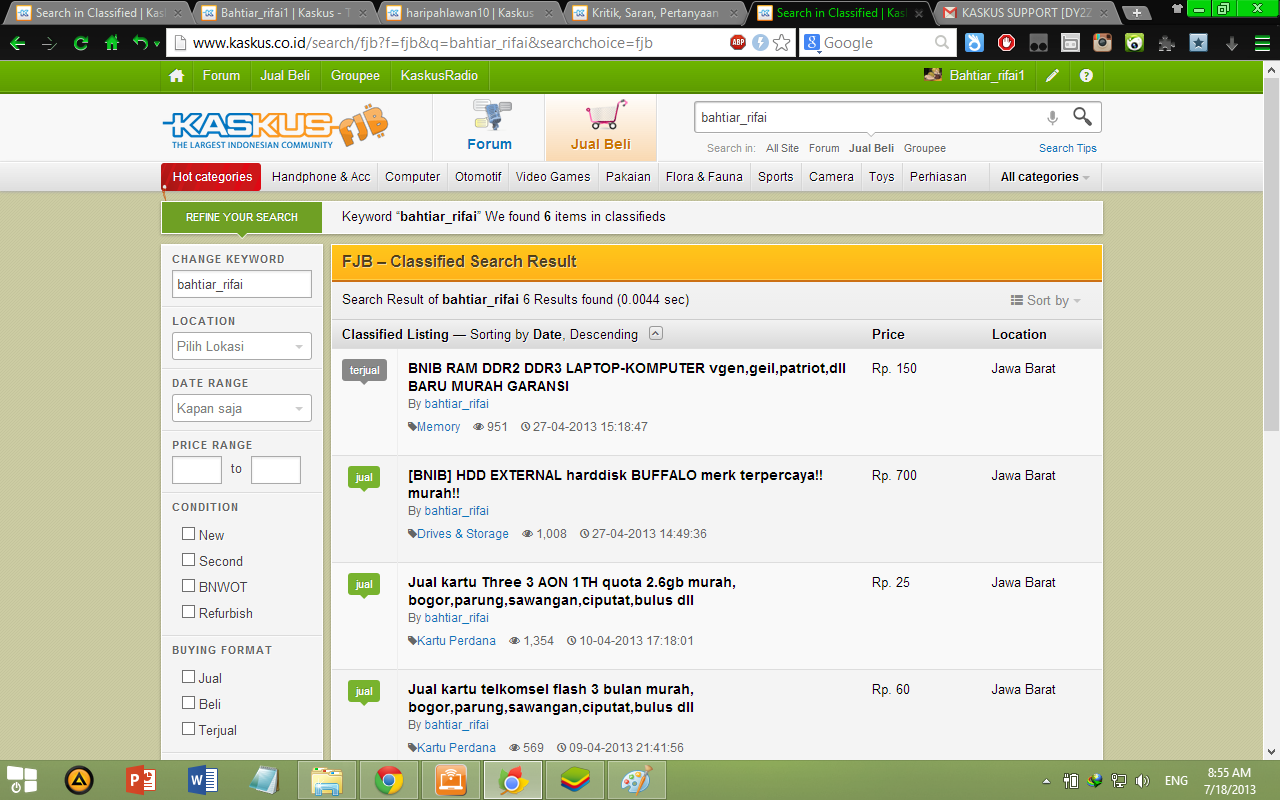This screenshot has width=1280, height=800.
Task: Select the Flora & Fauna category
Action: 704,177
